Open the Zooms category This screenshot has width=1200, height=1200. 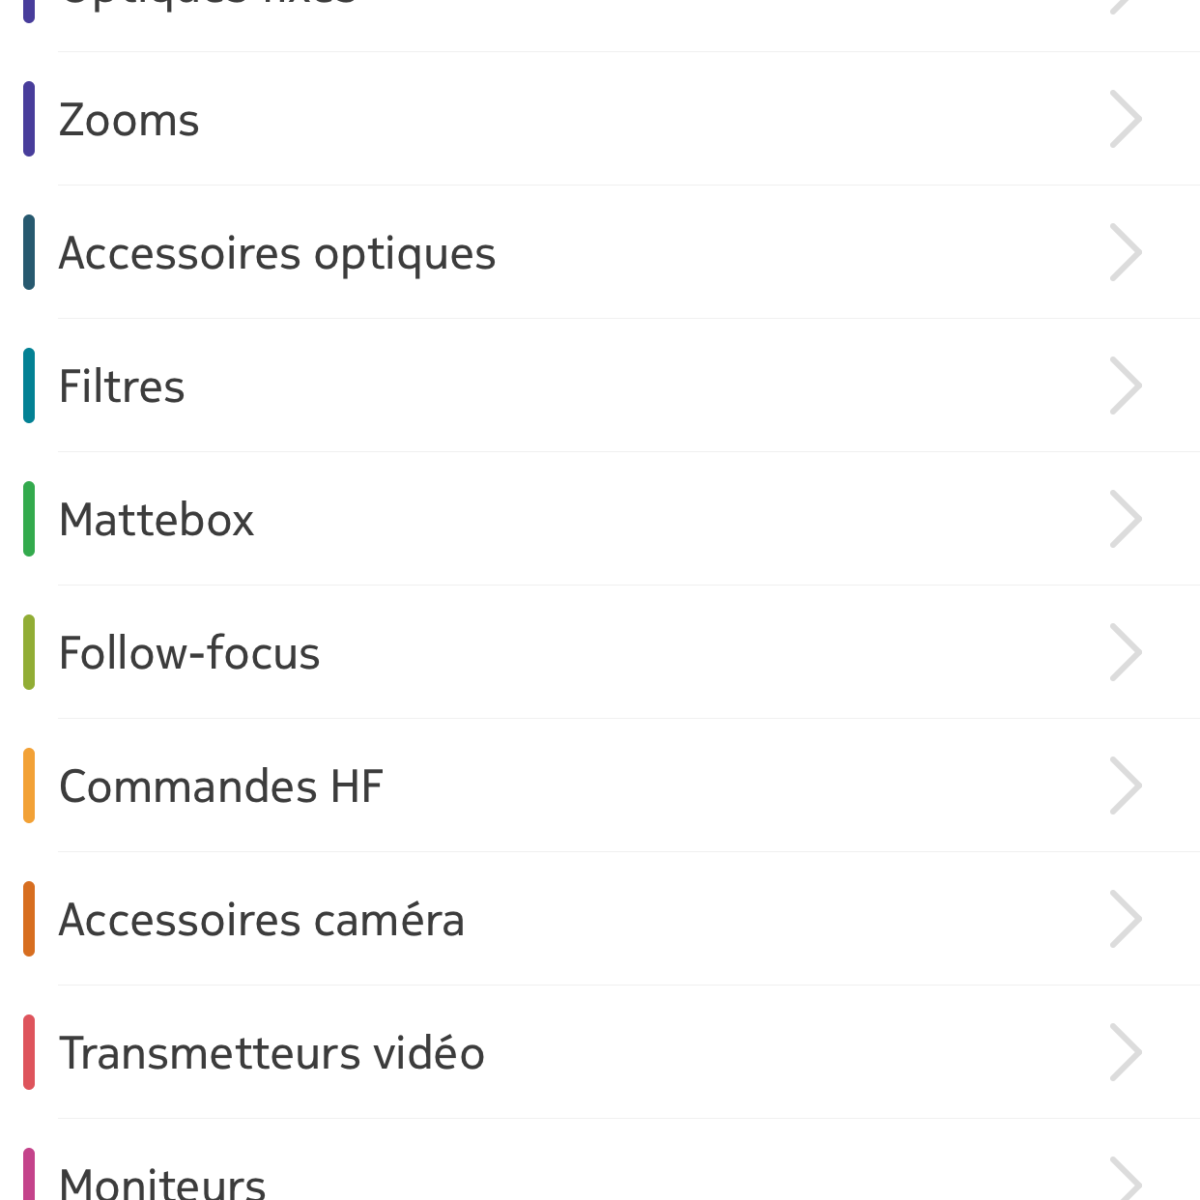(x=600, y=119)
